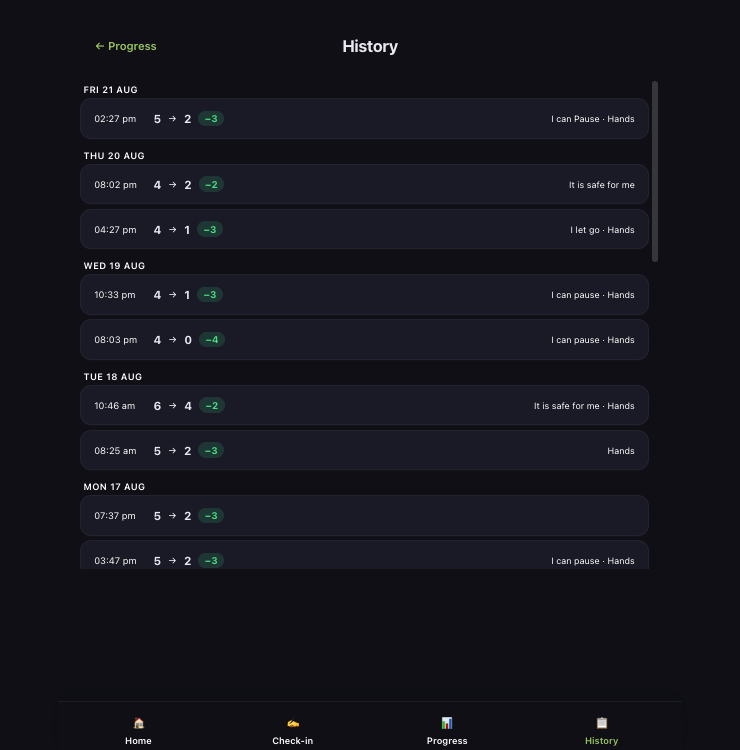Click the −4 change badge

click(x=212, y=340)
